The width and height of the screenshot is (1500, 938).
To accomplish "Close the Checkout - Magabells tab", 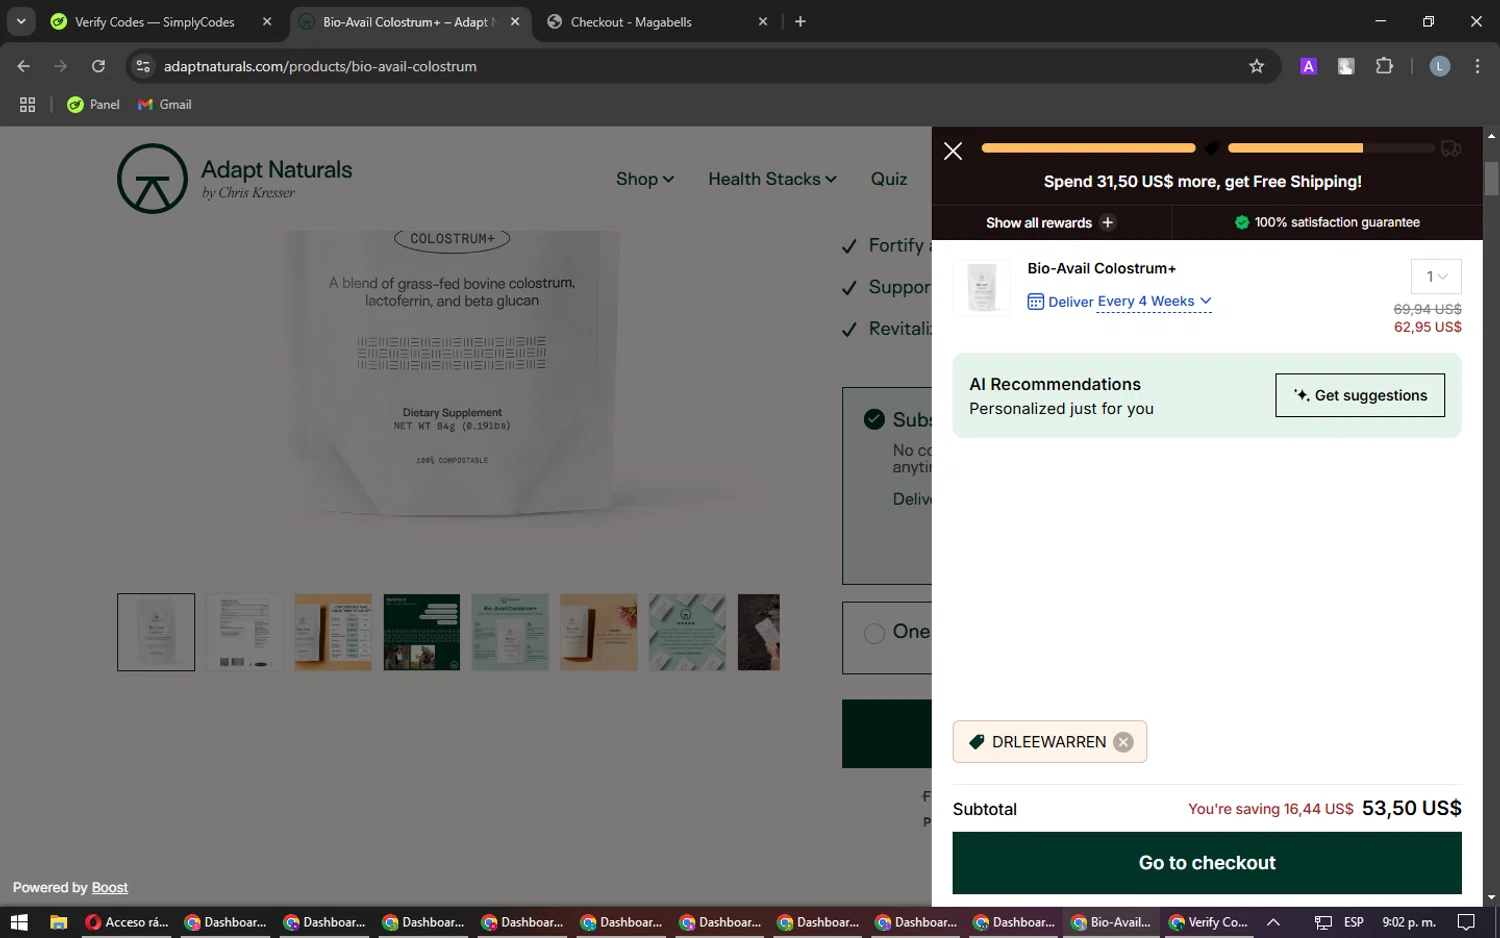I will [763, 22].
